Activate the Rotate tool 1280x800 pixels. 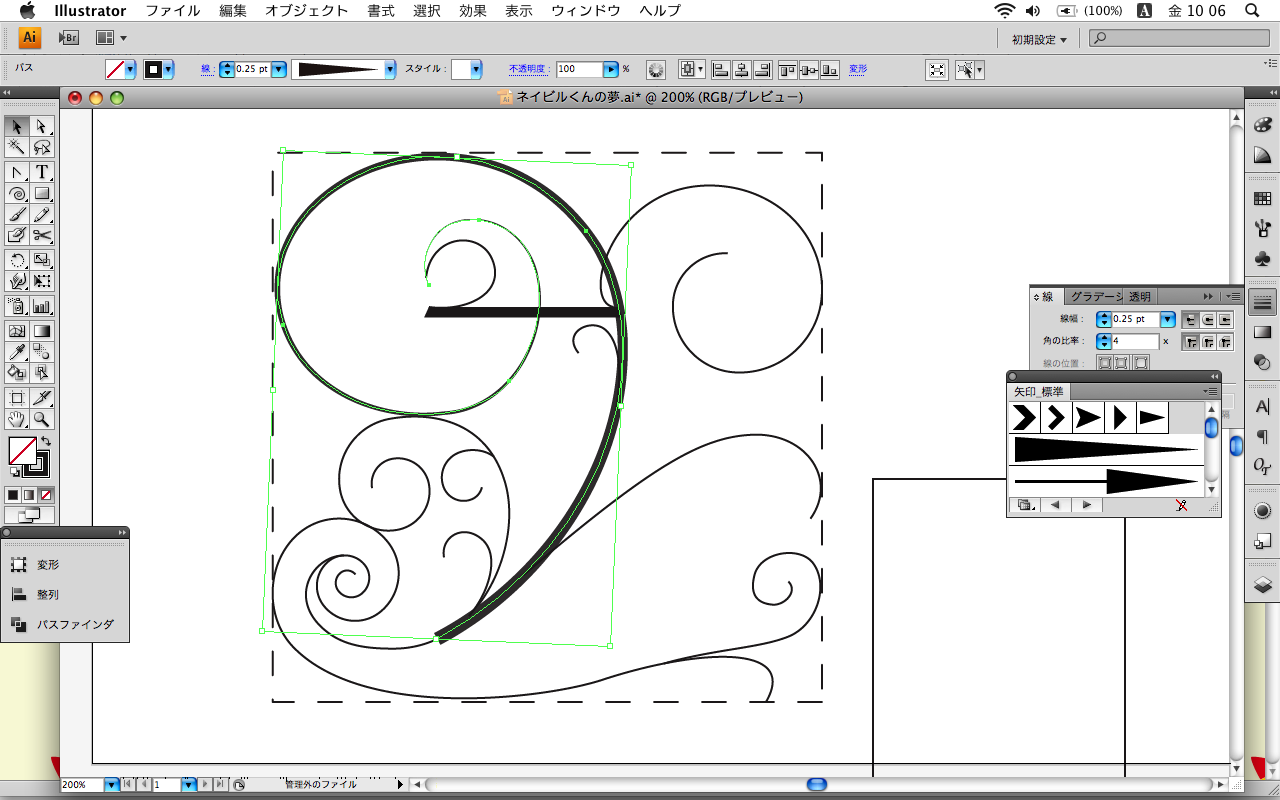click(17, 260)
